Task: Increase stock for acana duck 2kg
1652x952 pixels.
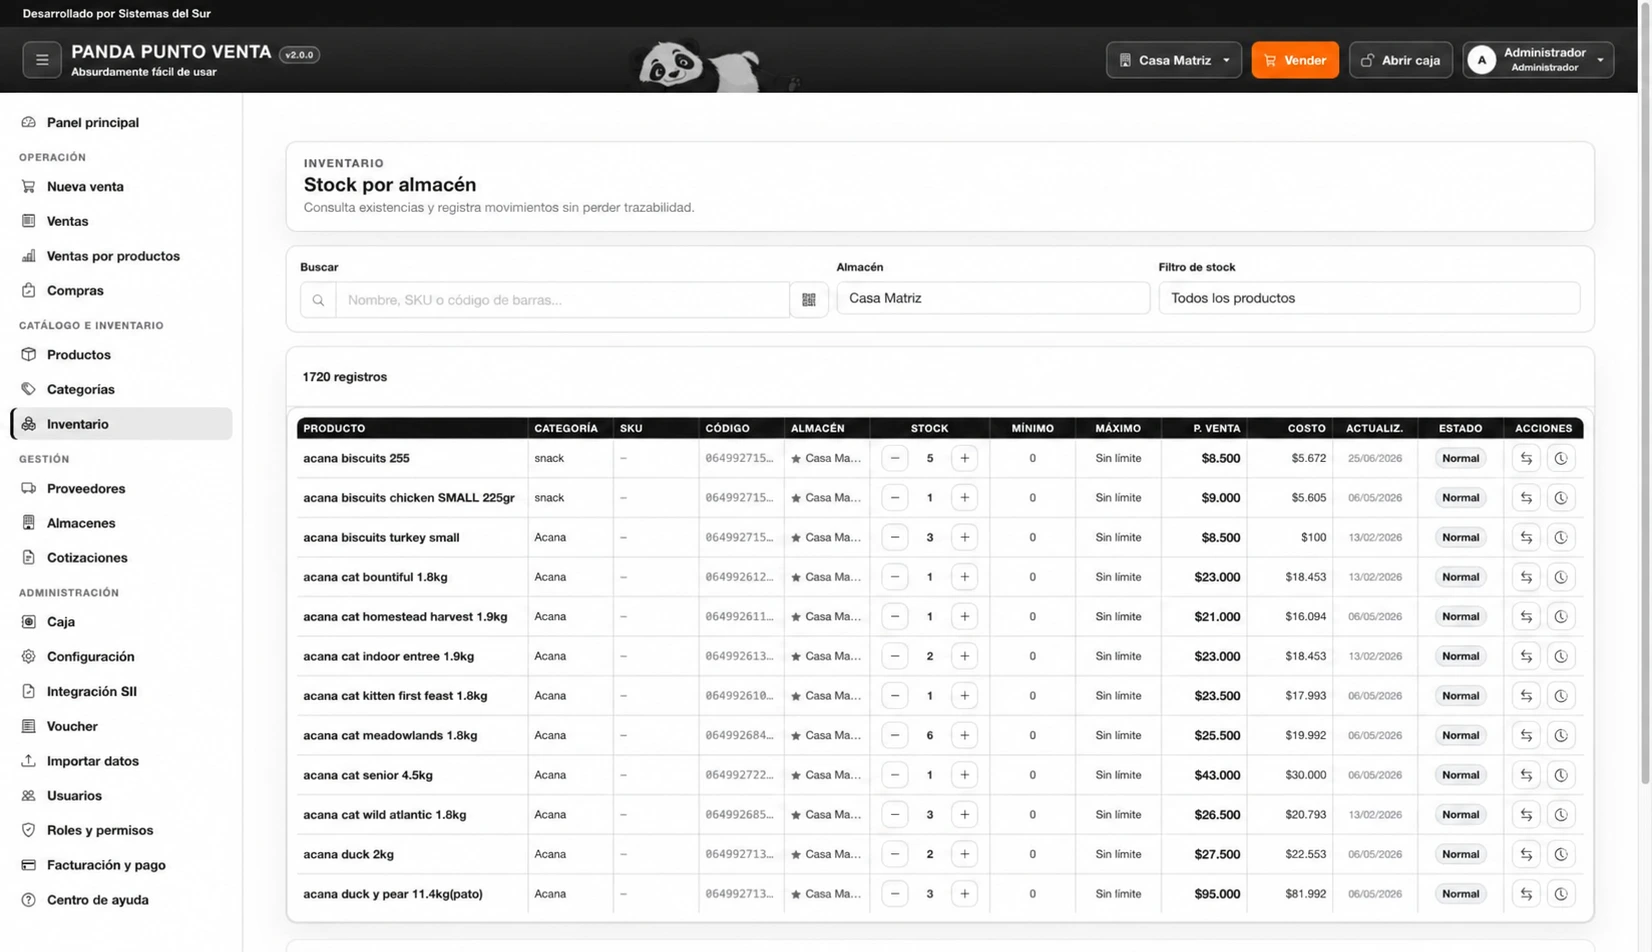Action: pos(964,854)
